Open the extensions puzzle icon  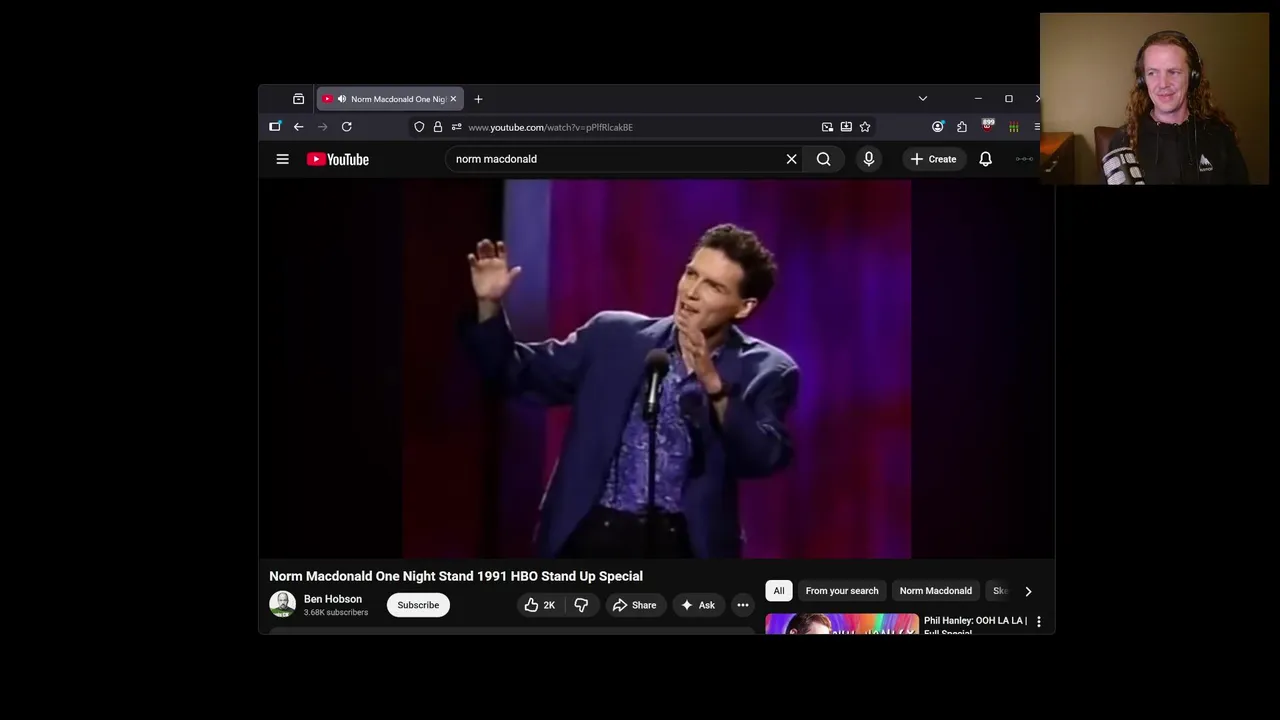pos(962,127)
